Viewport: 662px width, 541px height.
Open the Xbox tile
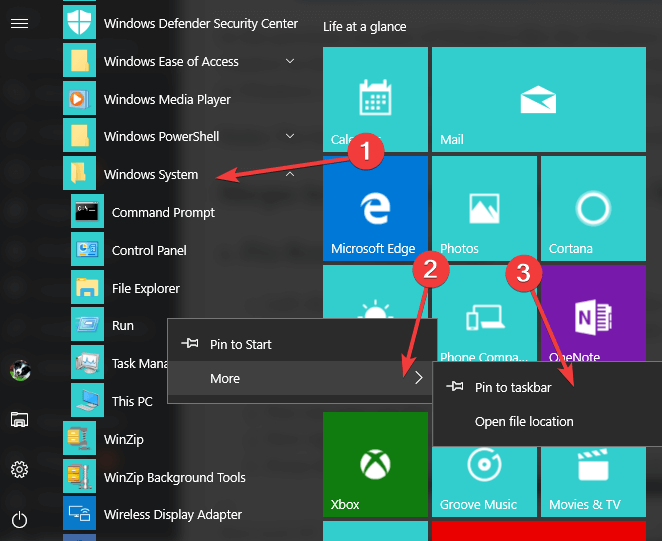pyautogui.click(x=375, y=464)
